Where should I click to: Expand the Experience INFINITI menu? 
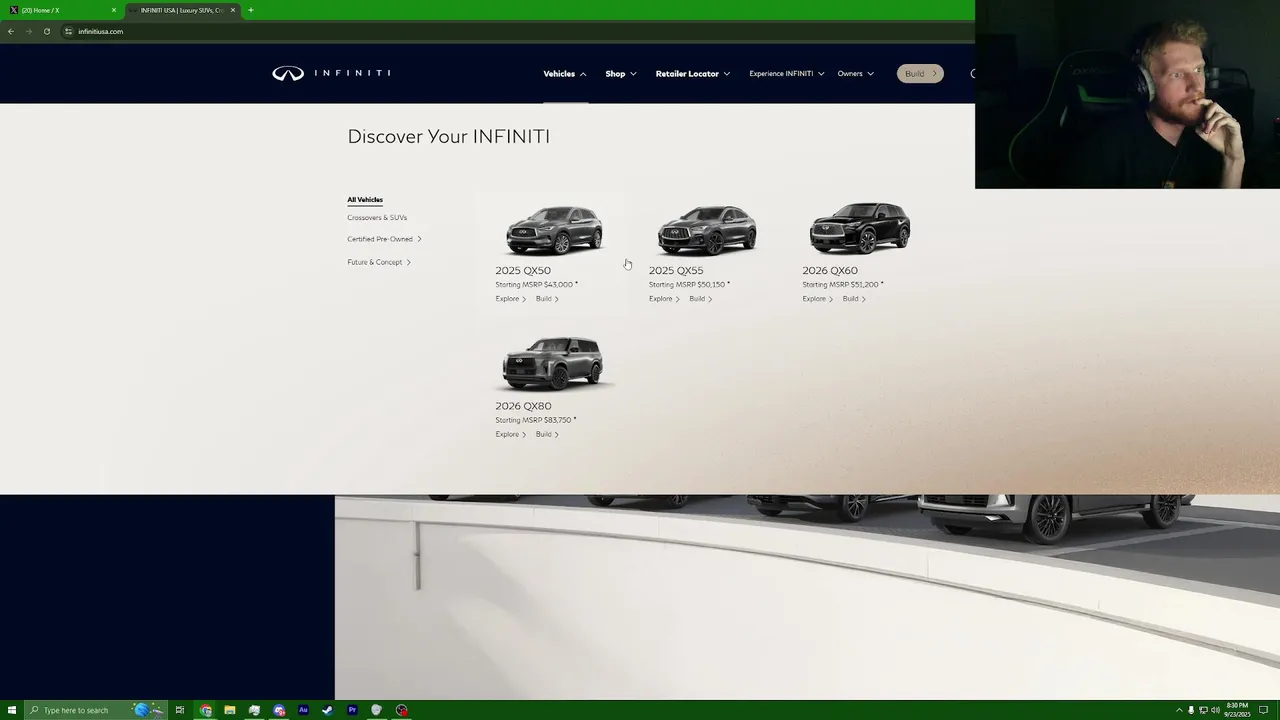click(x=787, y=73)
